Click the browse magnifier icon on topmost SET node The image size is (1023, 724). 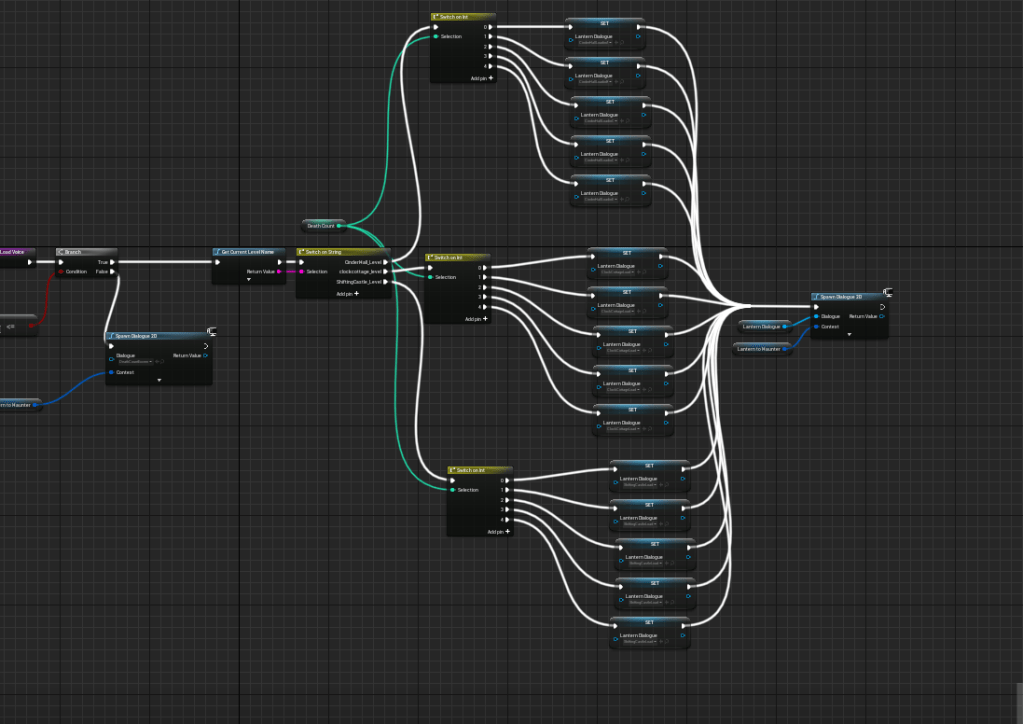[624, 43]
